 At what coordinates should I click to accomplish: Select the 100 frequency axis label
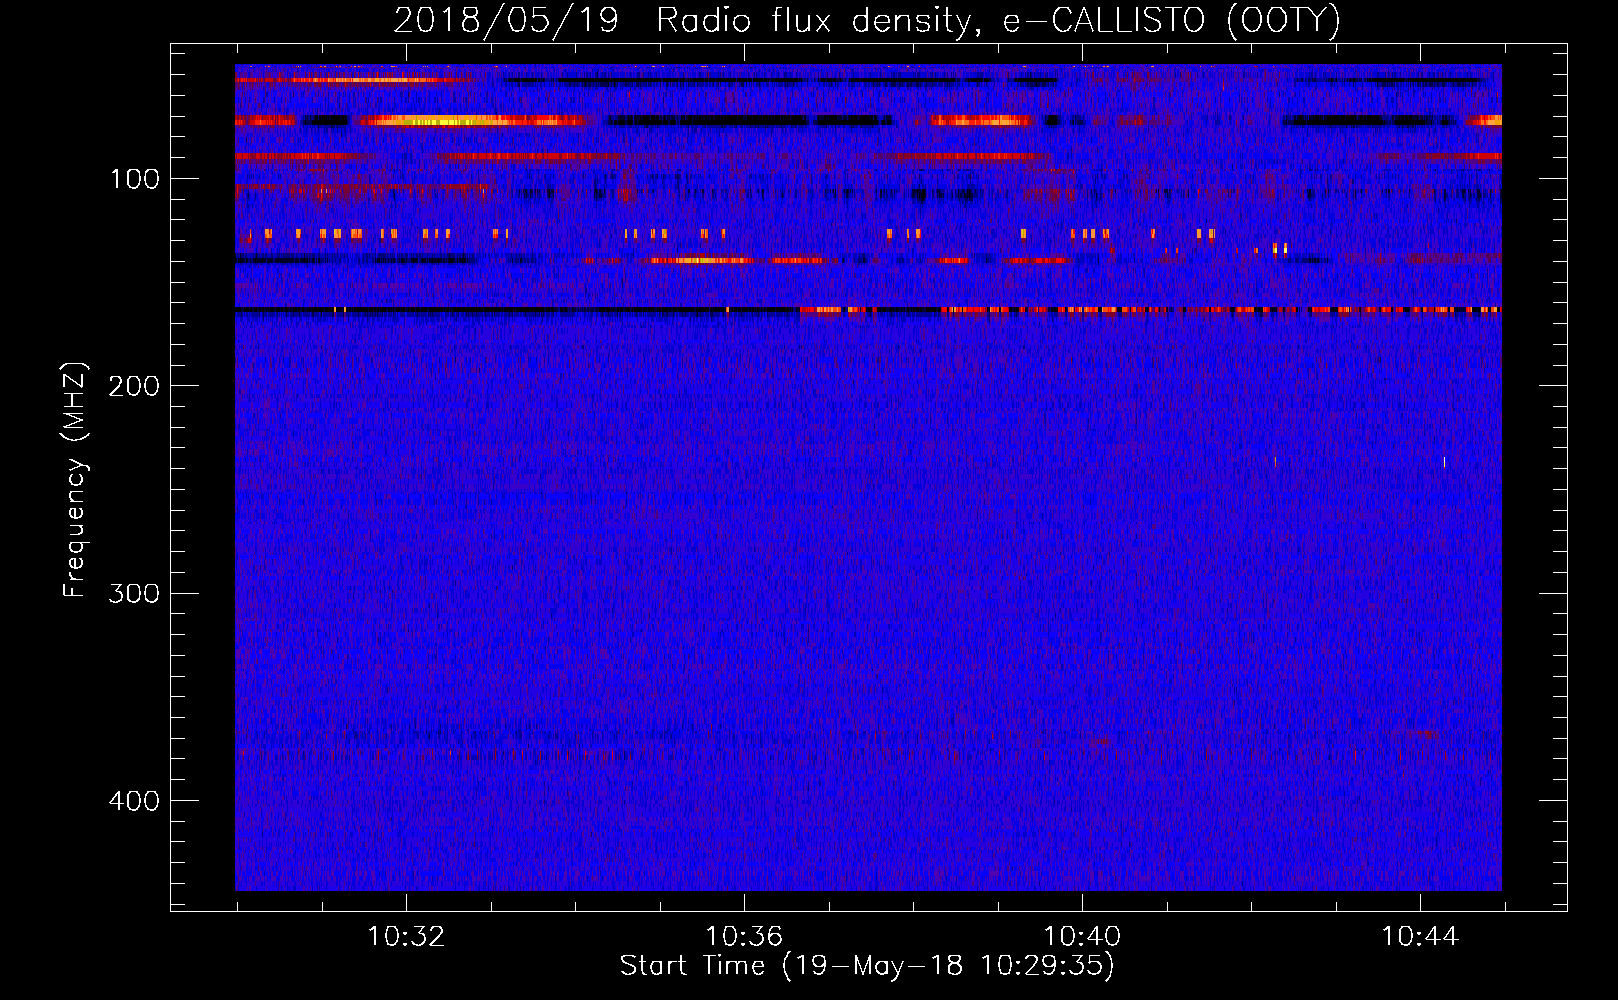(135, 180)
